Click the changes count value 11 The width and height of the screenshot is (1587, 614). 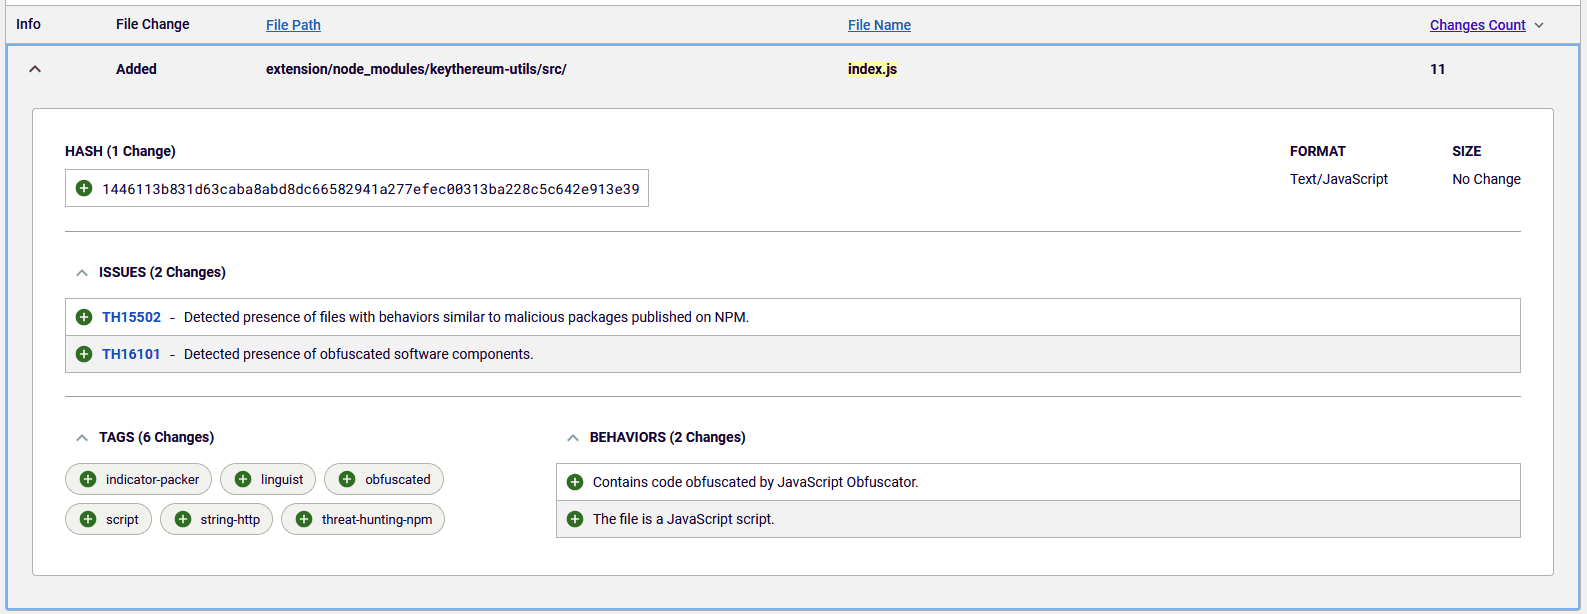click(1438, 69)
